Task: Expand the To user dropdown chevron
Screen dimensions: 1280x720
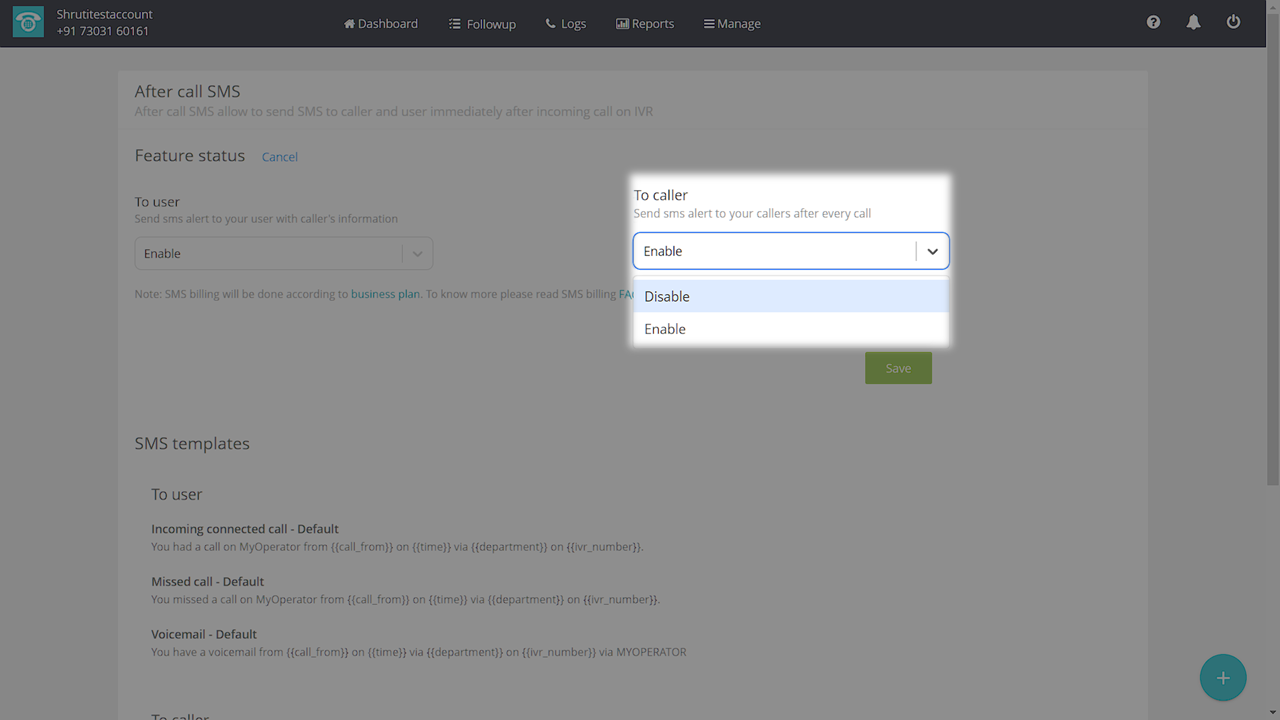Action: tap(417, 254)
